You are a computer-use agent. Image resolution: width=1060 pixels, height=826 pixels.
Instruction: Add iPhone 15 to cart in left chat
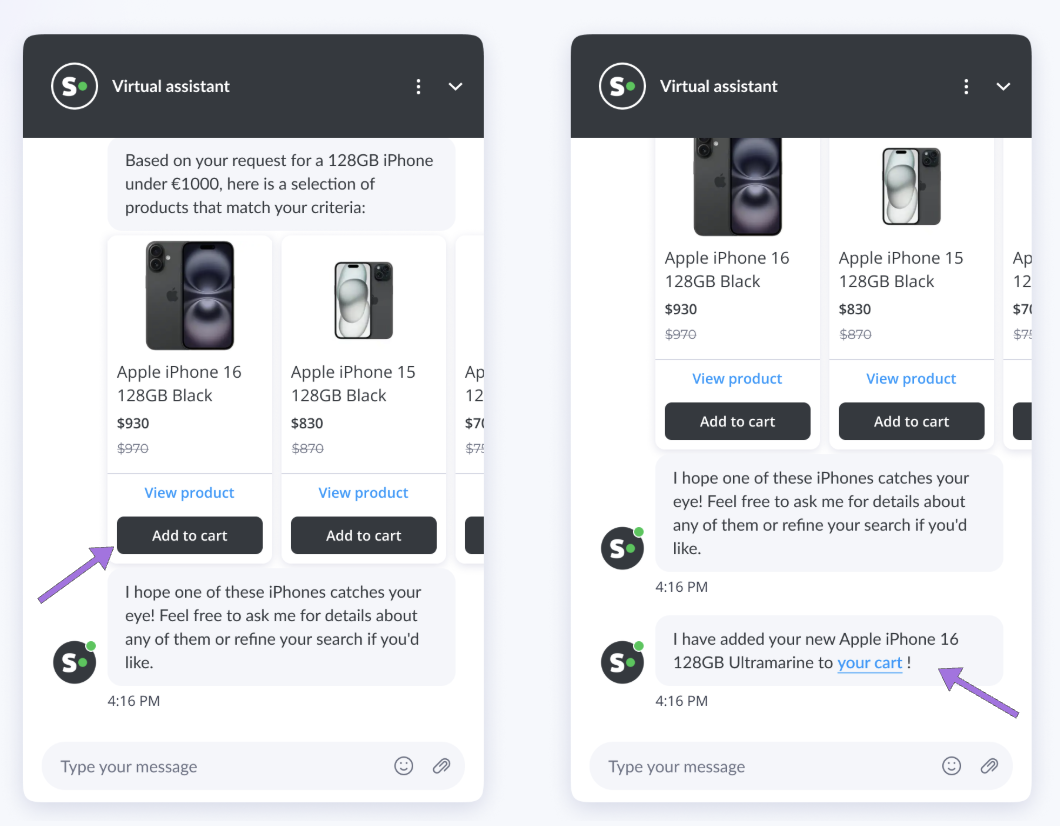point(364,535)
